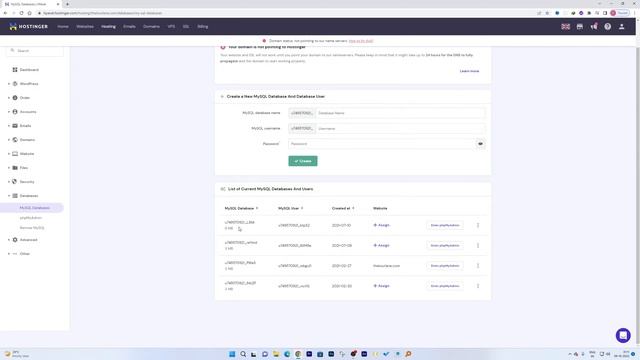Click the Domains globe icon in sidebar
The image size is (640, 360).
[x=15, y=140]
